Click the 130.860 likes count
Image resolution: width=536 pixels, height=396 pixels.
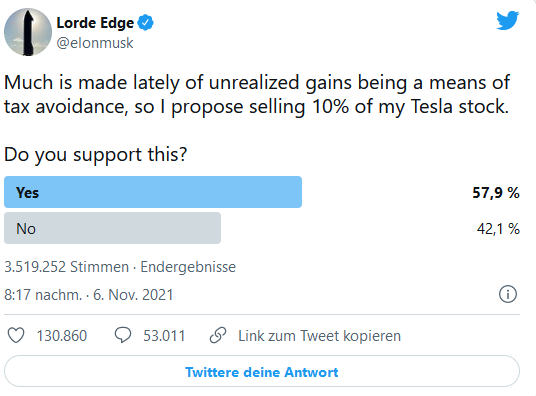tap(62, 336)
